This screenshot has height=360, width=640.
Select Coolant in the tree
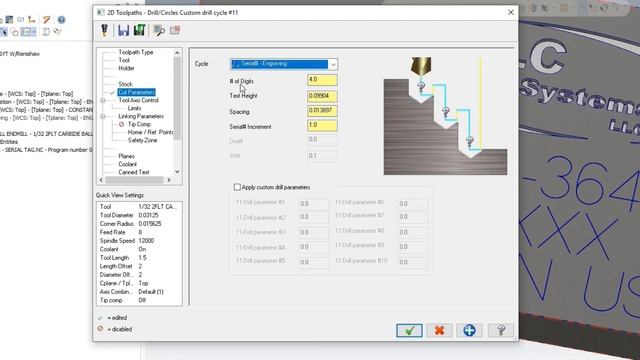click(x=128, y=164)
